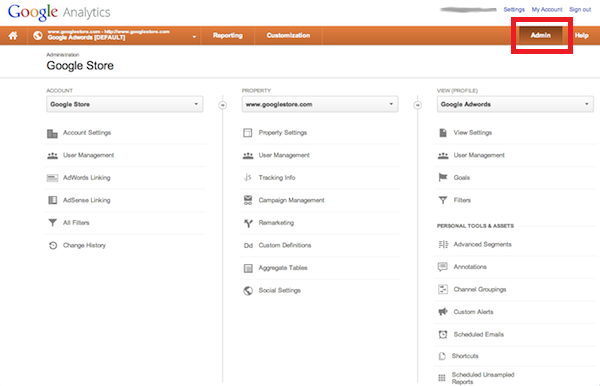
Task: Open the Change History link
Action: pos(84,246)
